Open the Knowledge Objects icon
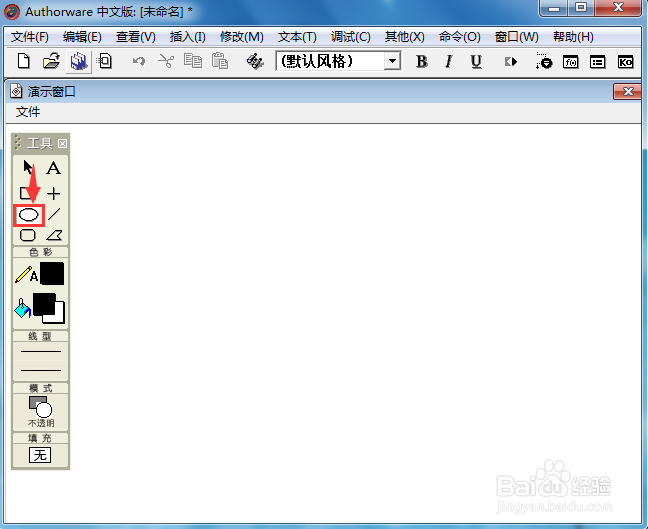648x529 pixels. click(x=625, y=62)
